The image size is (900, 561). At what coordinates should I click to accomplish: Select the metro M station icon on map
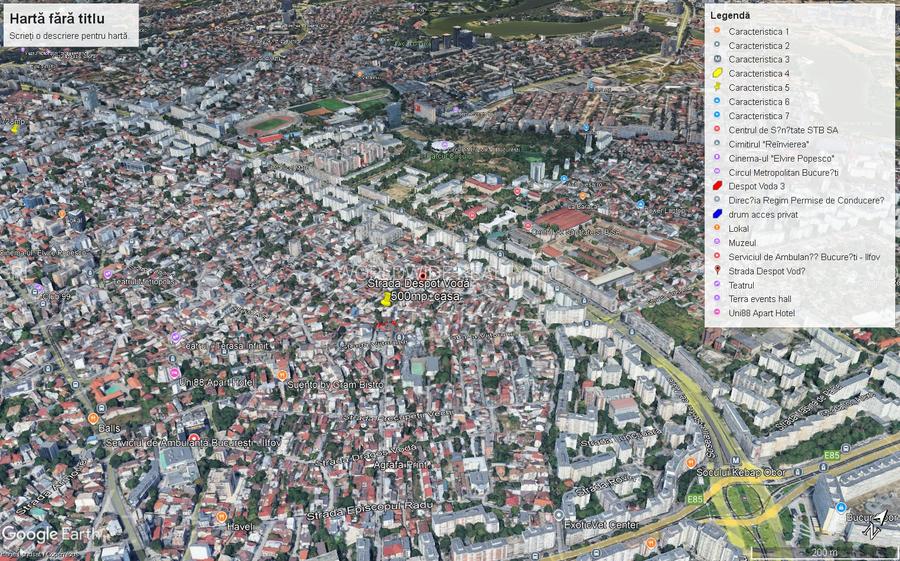(x=736, y=460)
